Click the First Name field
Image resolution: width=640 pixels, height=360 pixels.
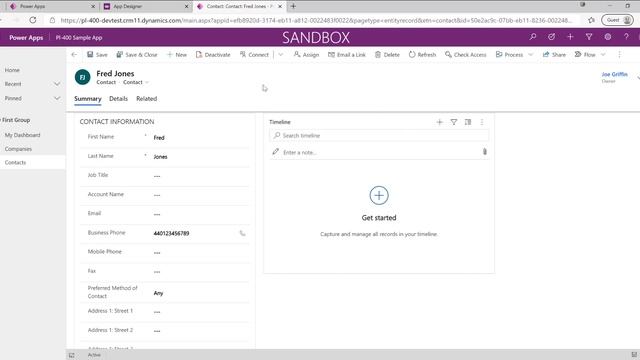(x=200, y=138)
